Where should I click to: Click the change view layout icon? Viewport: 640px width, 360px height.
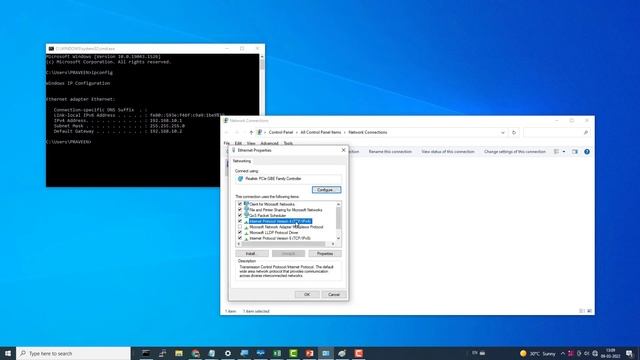point(556,152)
